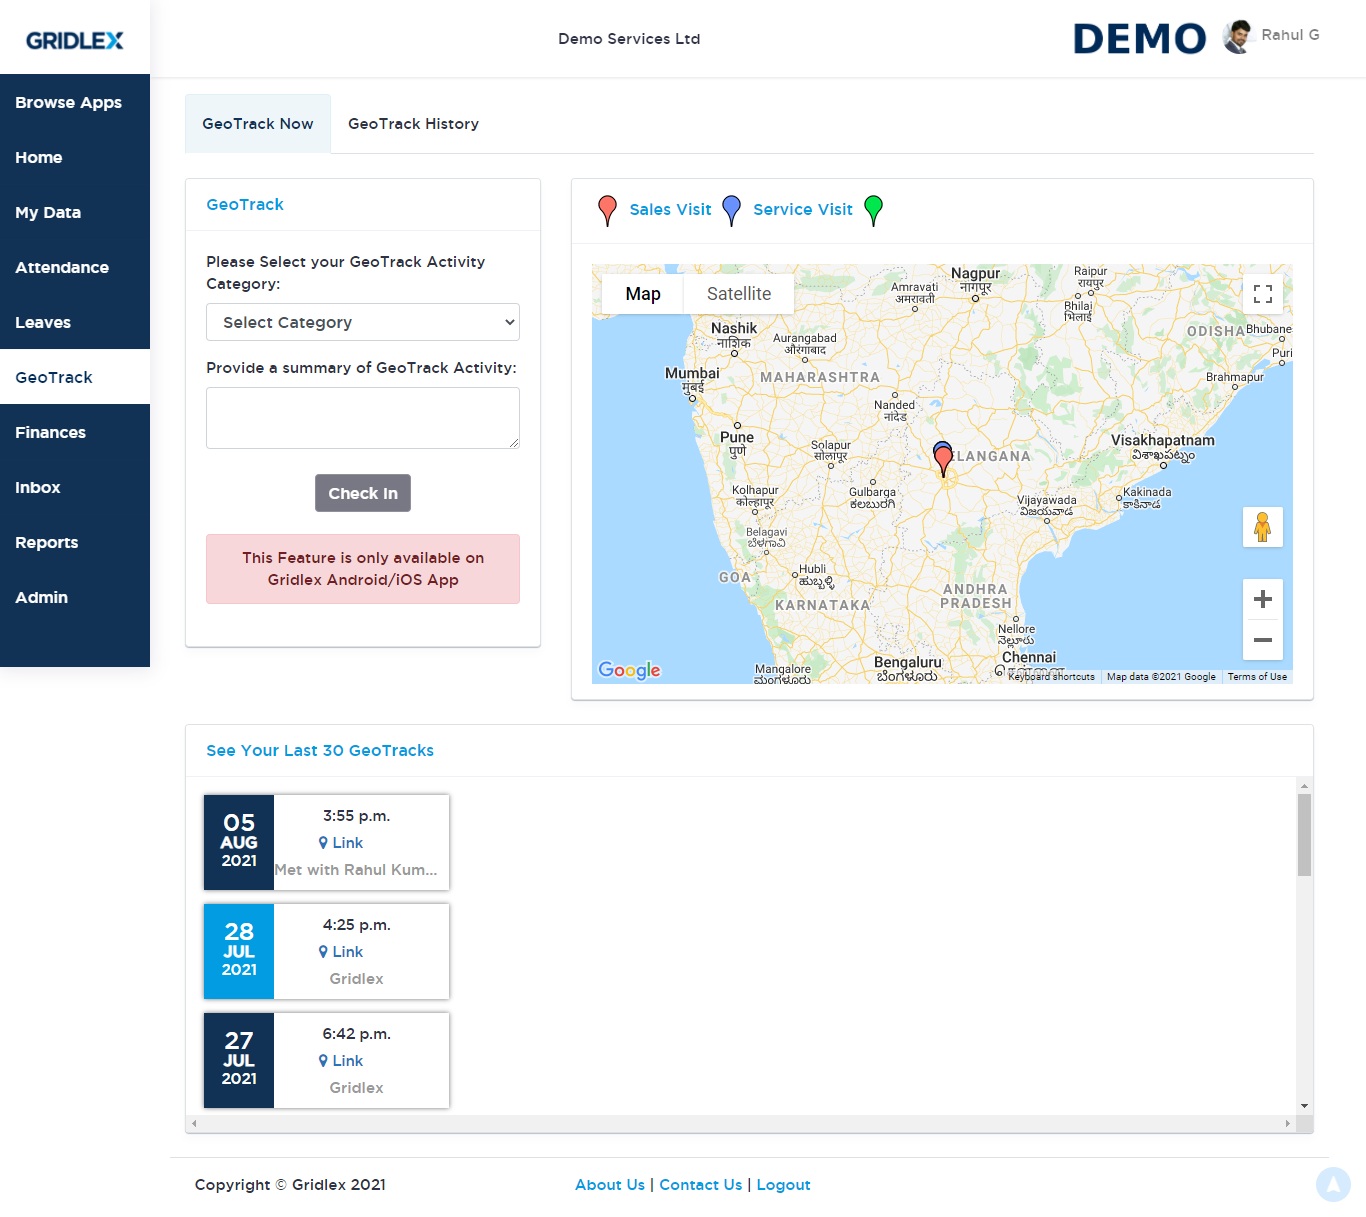The height and width of the screenshot is (1217, 1366).
Task: Open Leaves section
Action: tap(75, 322)
